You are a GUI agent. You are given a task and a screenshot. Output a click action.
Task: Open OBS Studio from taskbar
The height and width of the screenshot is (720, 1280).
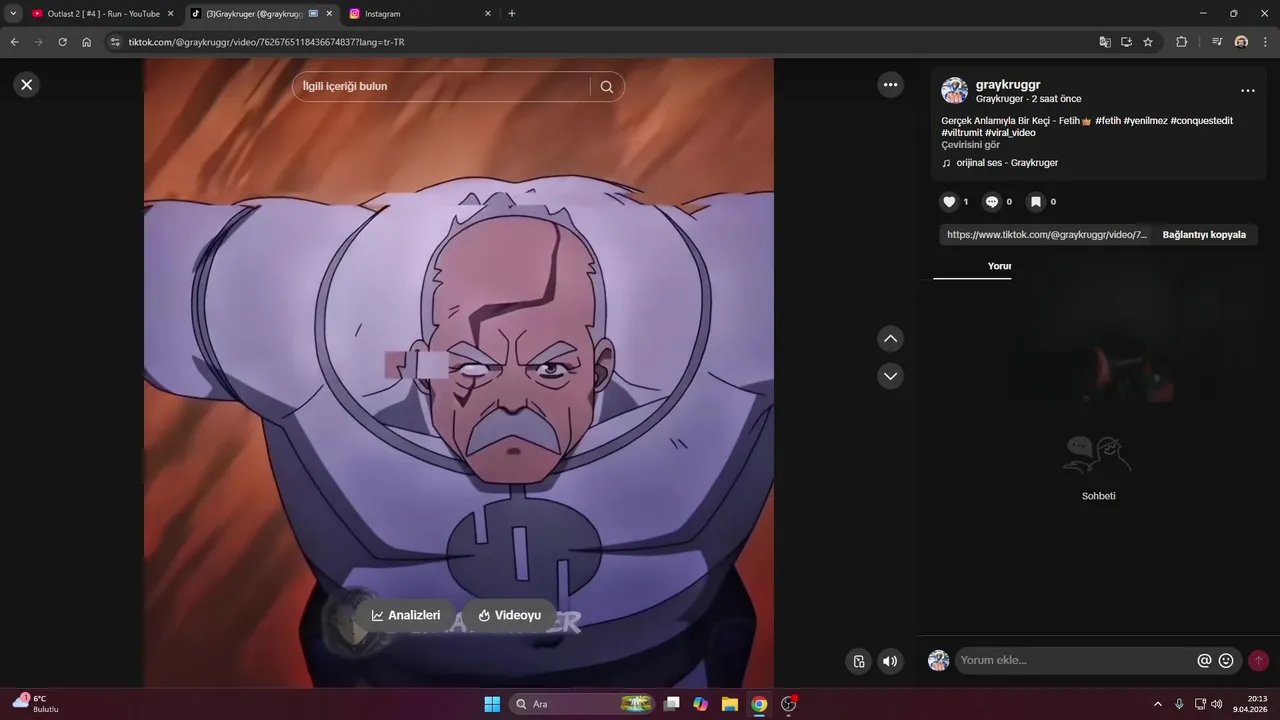coord(788,704)
